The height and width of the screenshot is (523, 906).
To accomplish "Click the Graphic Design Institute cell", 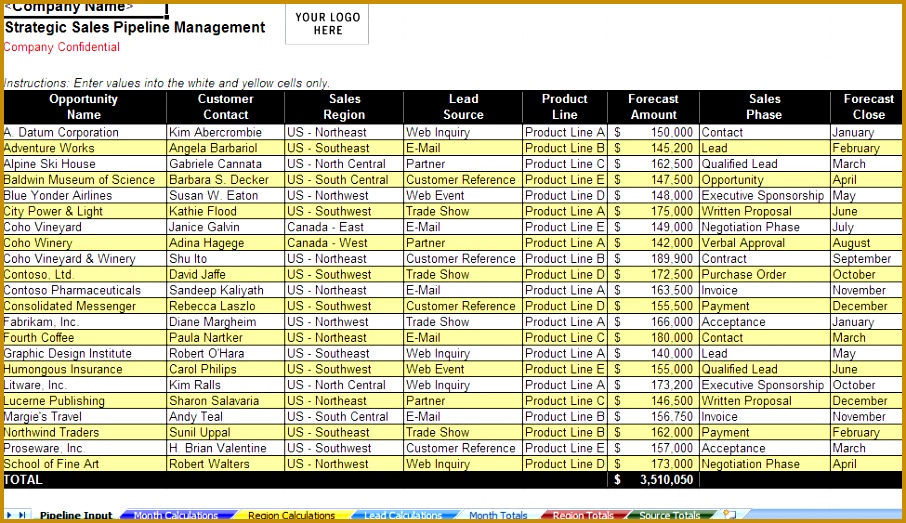I will coord(85,353).
